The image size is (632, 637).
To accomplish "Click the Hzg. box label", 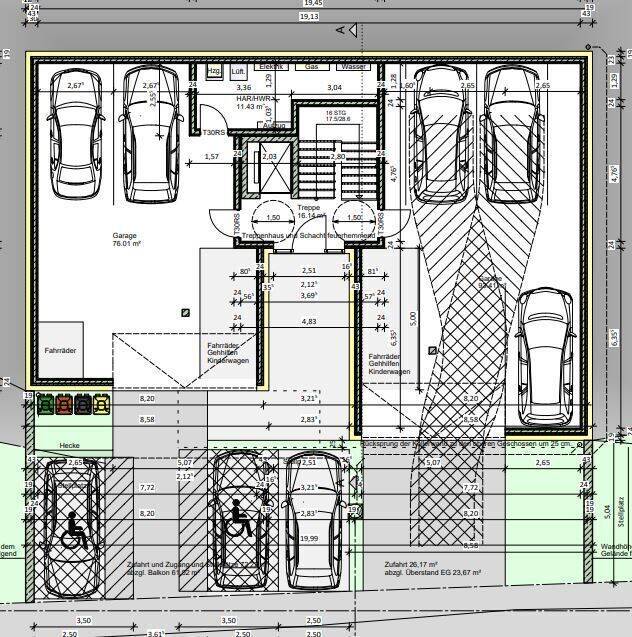I will [214, 71].
